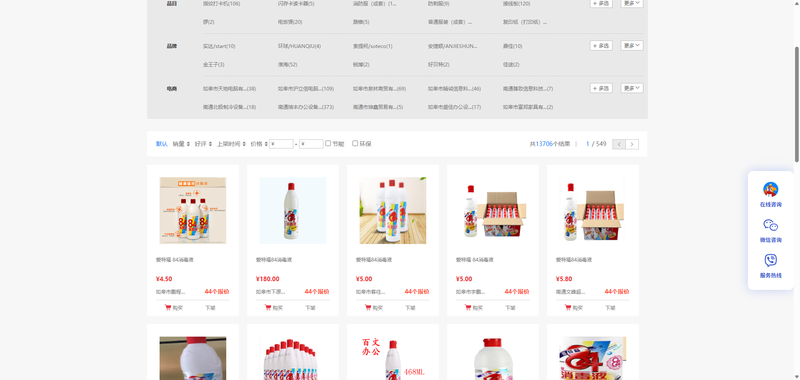Select the 默认 default sort tab
Image resolution: width=800 pixels, height=380 pixels.
tap(162, 144)
